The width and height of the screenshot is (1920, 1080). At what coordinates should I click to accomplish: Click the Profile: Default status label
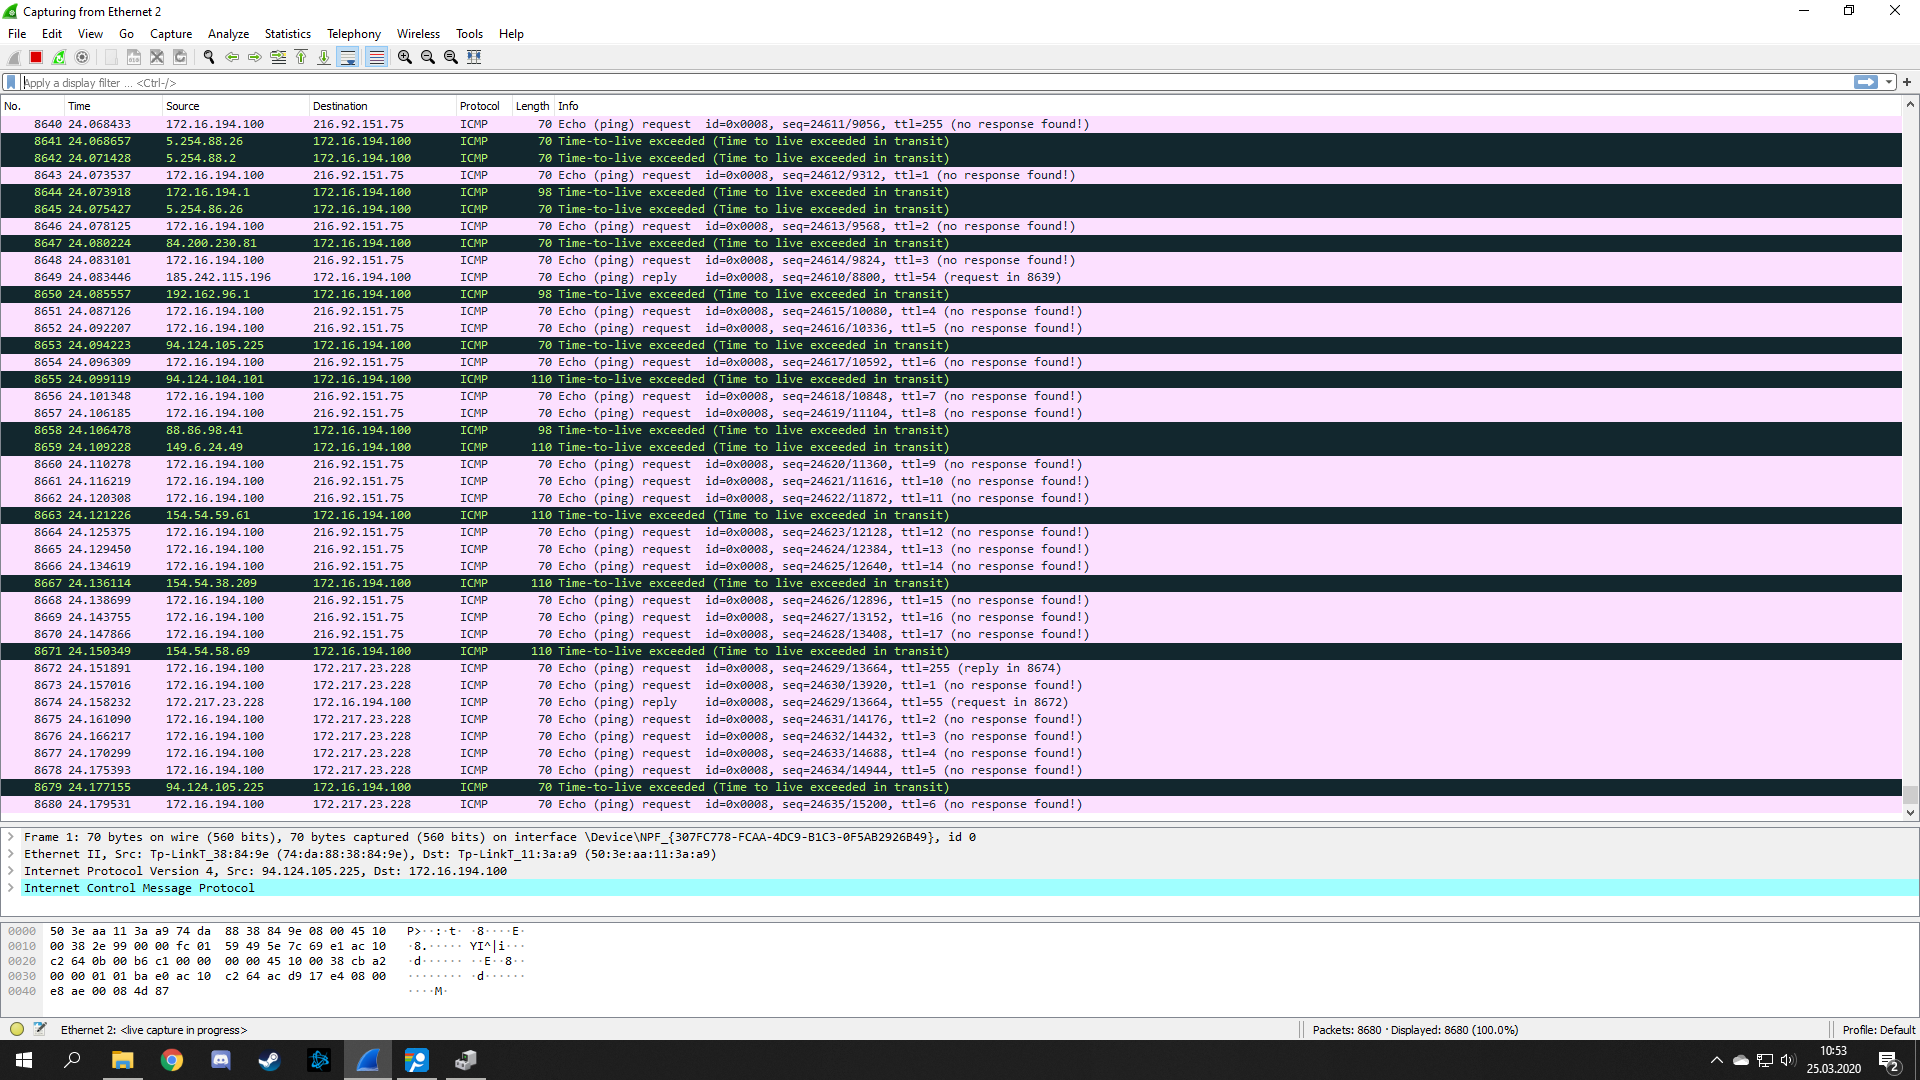(x=1878, y=1030)
